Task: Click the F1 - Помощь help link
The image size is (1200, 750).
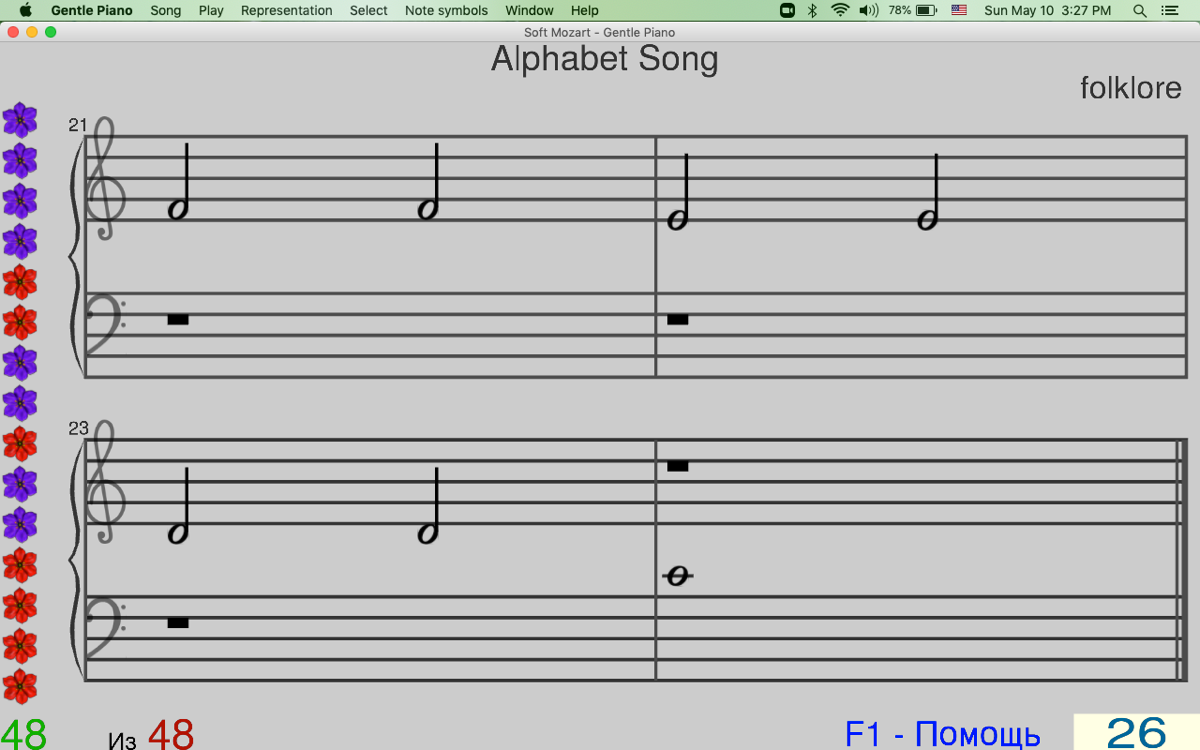Action: [942, 733]
